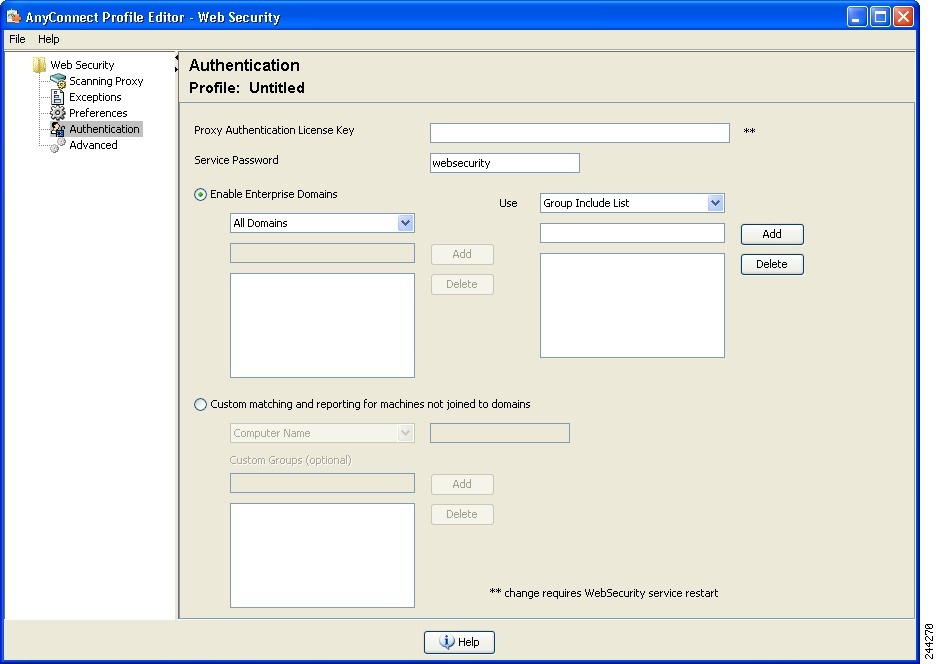Select Exceptions in the tree
Viewport: 937px width, 664px height.
click(95, 97)
